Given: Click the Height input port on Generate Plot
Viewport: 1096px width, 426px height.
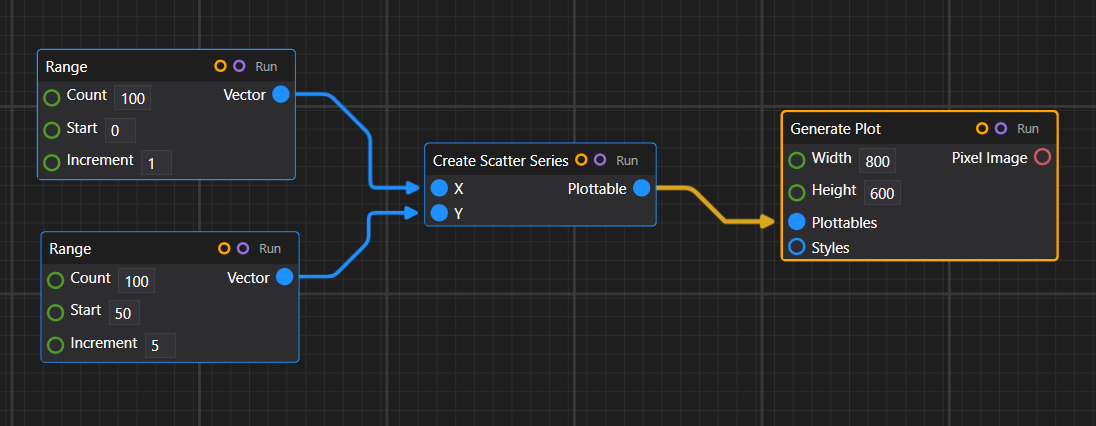Looking at the screenshot, I should coord(797,192).
